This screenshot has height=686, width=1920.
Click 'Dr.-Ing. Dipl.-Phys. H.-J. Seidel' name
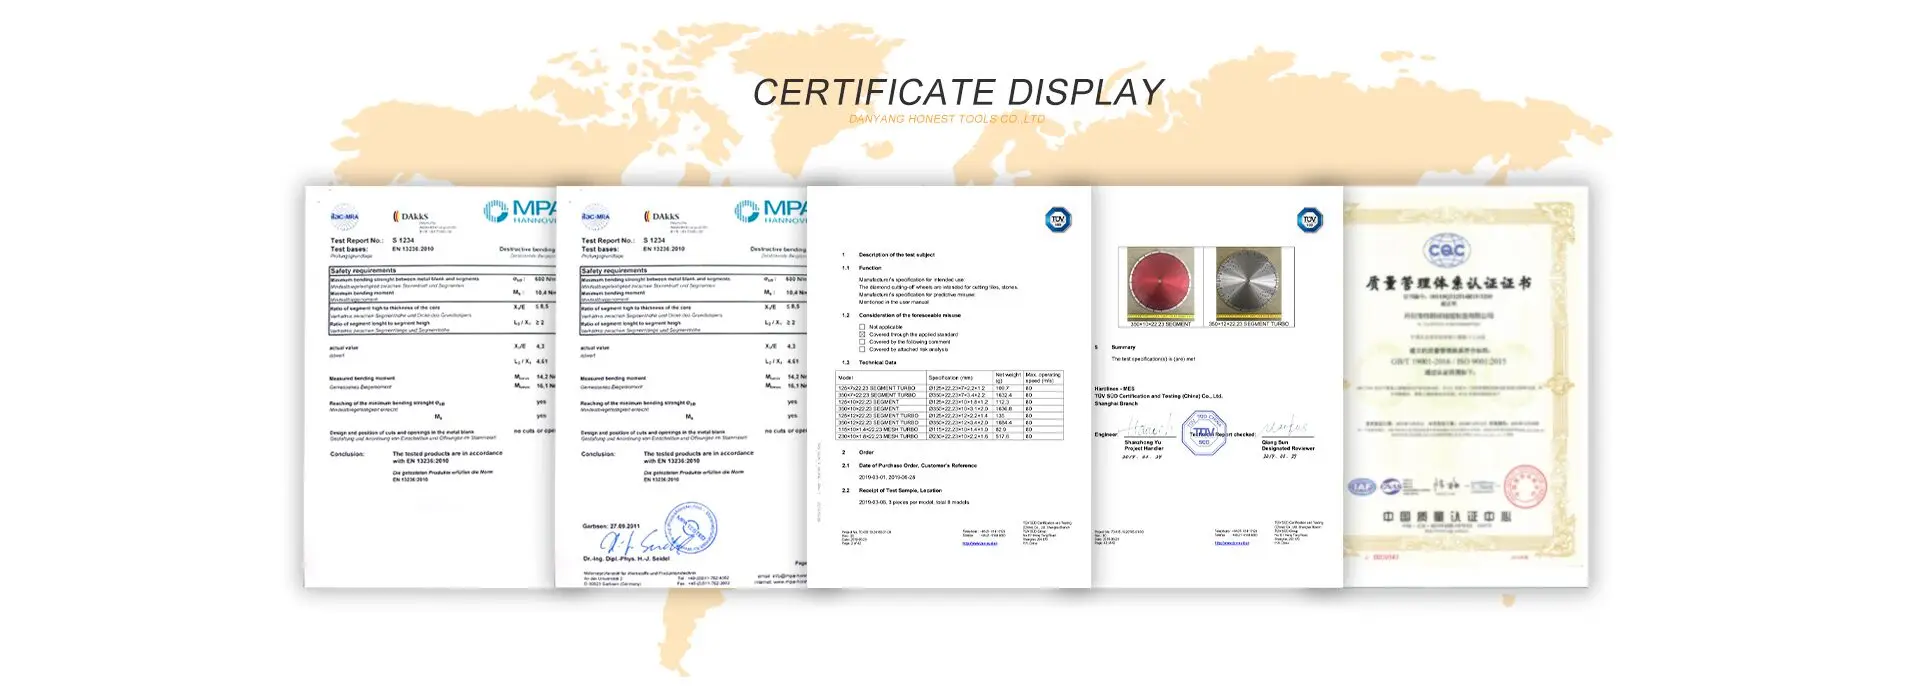[626, 559]
